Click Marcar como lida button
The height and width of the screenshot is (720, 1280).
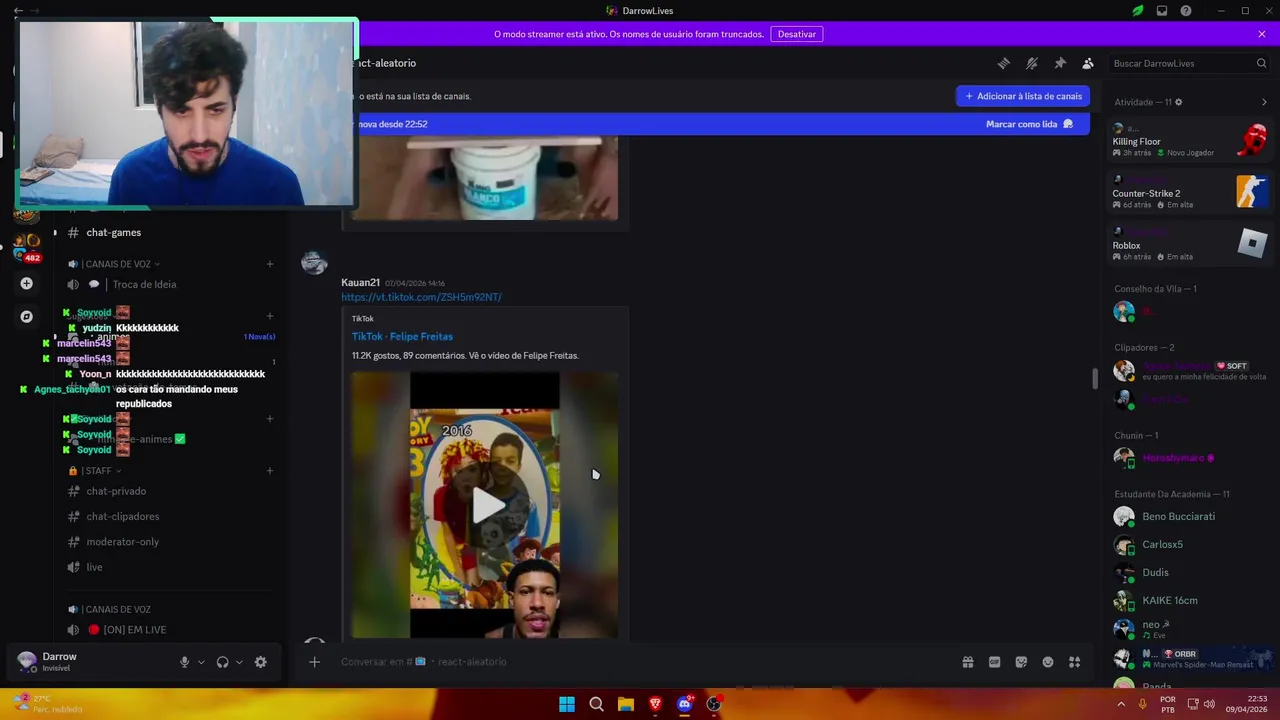(1029, 124)
